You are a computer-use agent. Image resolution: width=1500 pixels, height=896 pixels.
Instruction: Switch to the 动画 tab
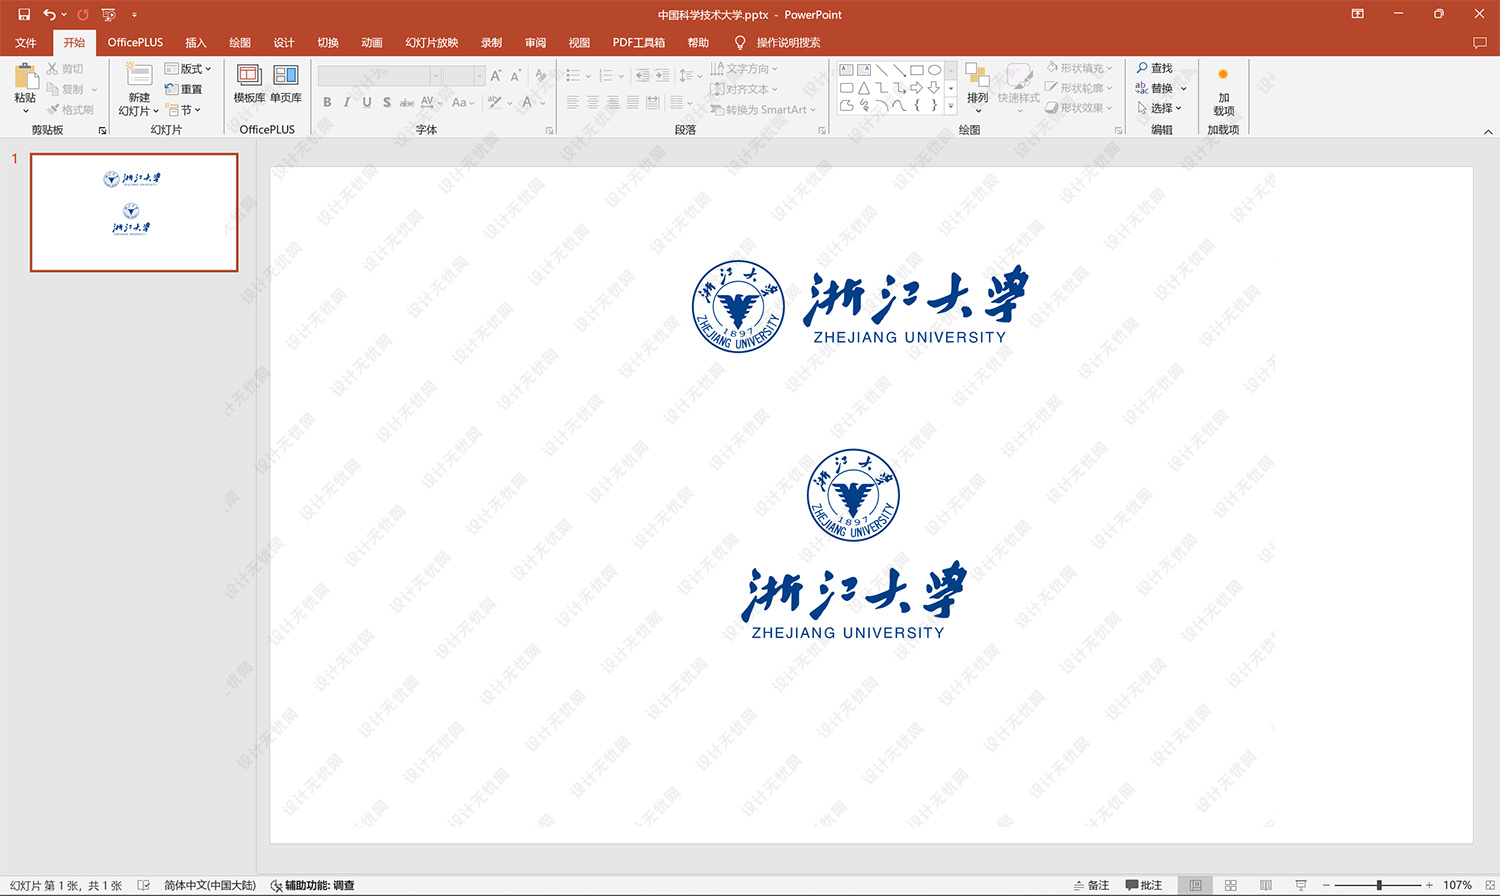click(372, 42)
